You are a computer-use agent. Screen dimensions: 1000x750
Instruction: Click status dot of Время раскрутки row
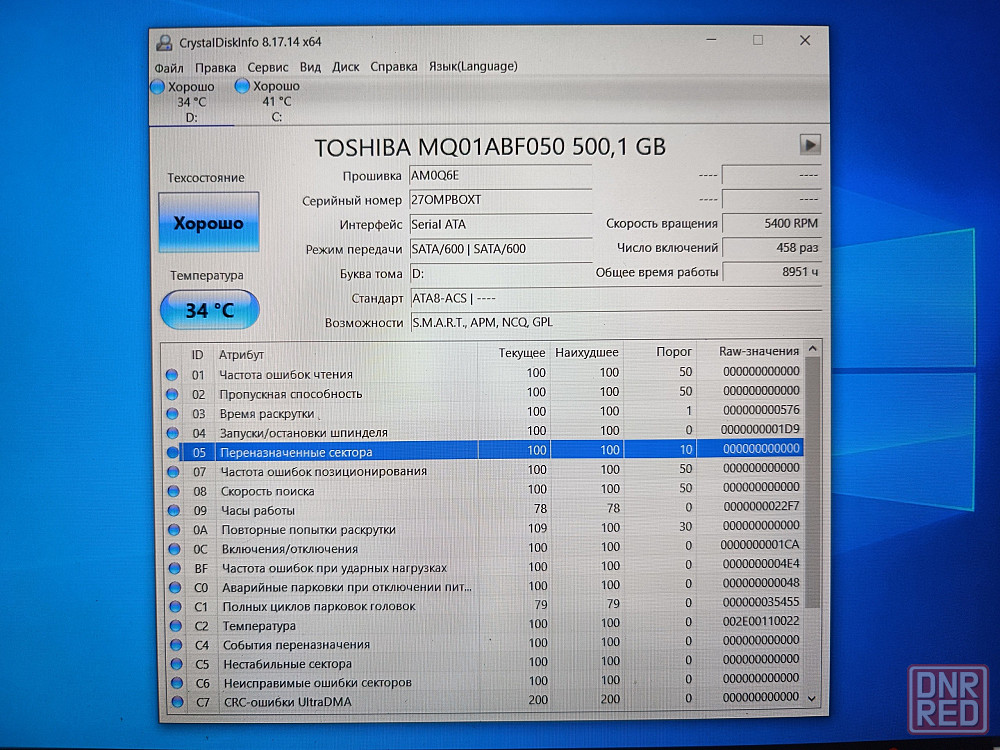(172, 413)
